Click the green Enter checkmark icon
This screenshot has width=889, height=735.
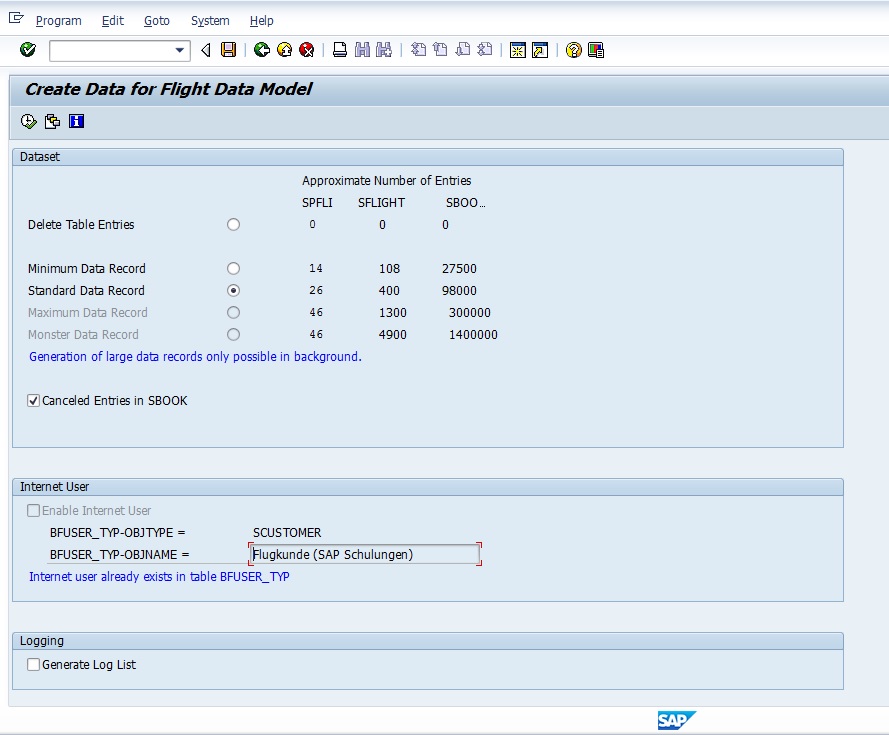tap(28, 50)
